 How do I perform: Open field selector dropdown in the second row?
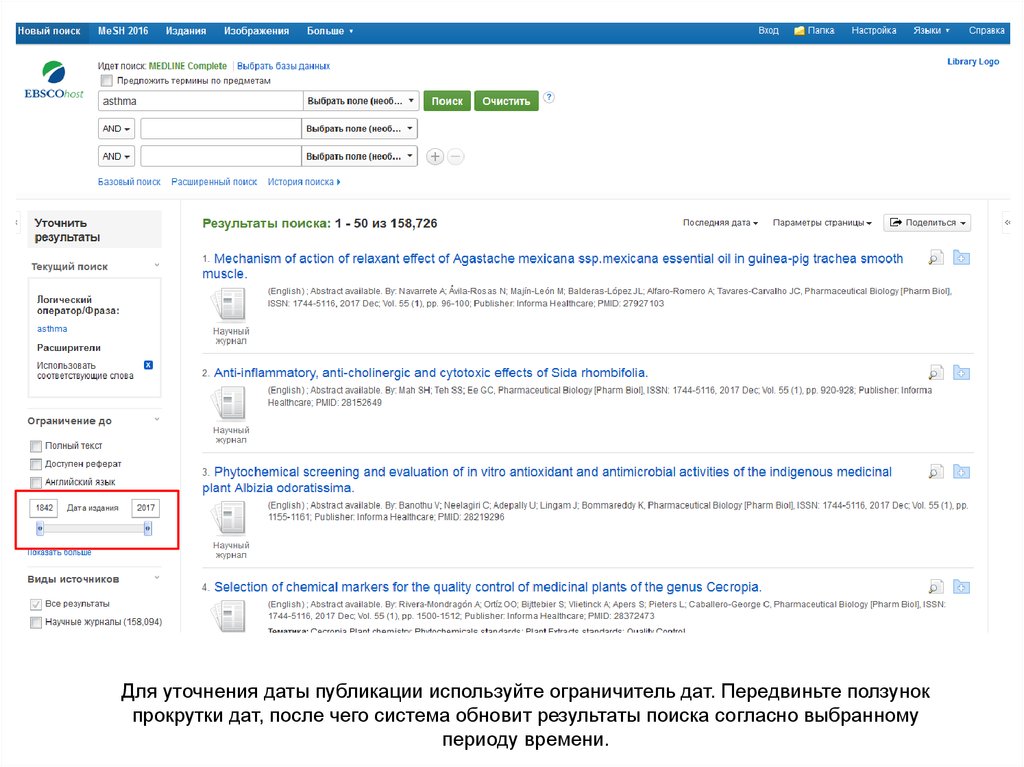tap(359, 129)
